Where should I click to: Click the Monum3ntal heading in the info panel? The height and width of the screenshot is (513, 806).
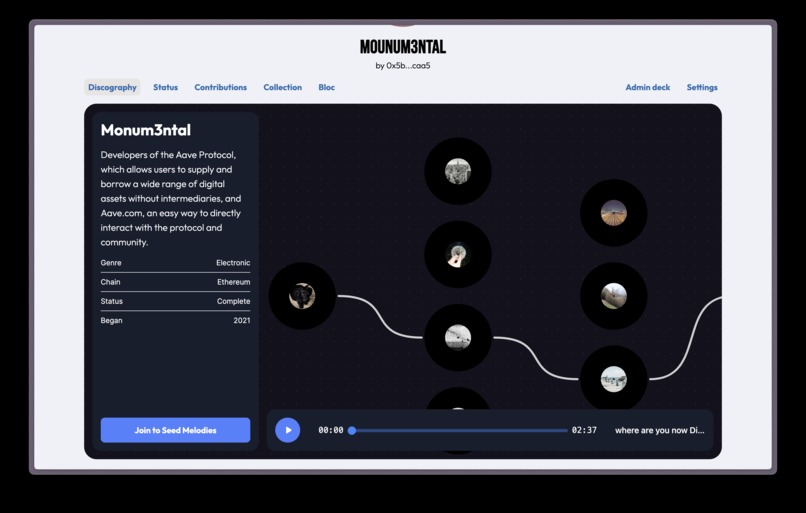146,130
